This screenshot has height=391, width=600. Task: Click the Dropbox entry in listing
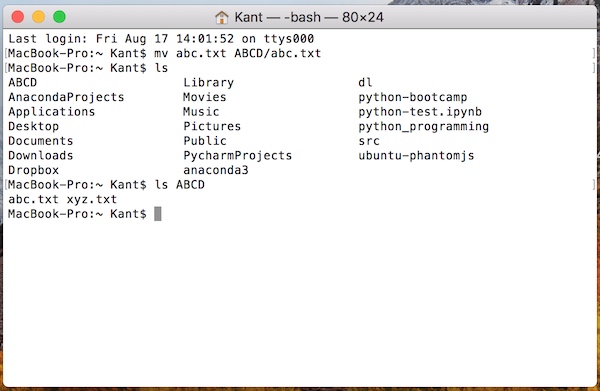pyautogui.click(x=34, y=170)
